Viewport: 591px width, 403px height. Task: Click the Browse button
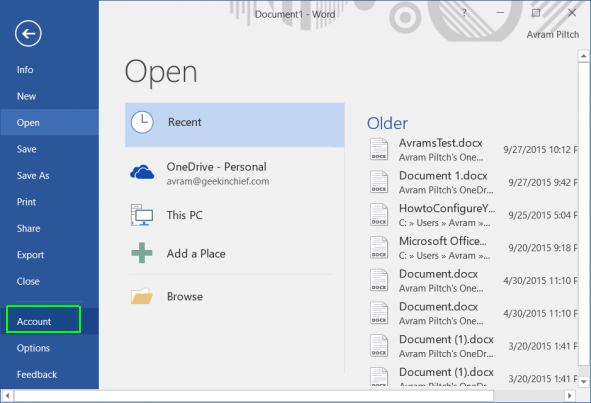(x=234, y=296)
